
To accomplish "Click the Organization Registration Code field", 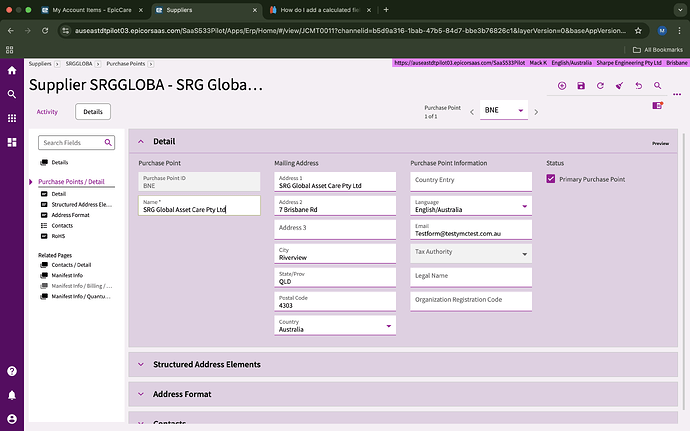I will (x=471, y=301).
